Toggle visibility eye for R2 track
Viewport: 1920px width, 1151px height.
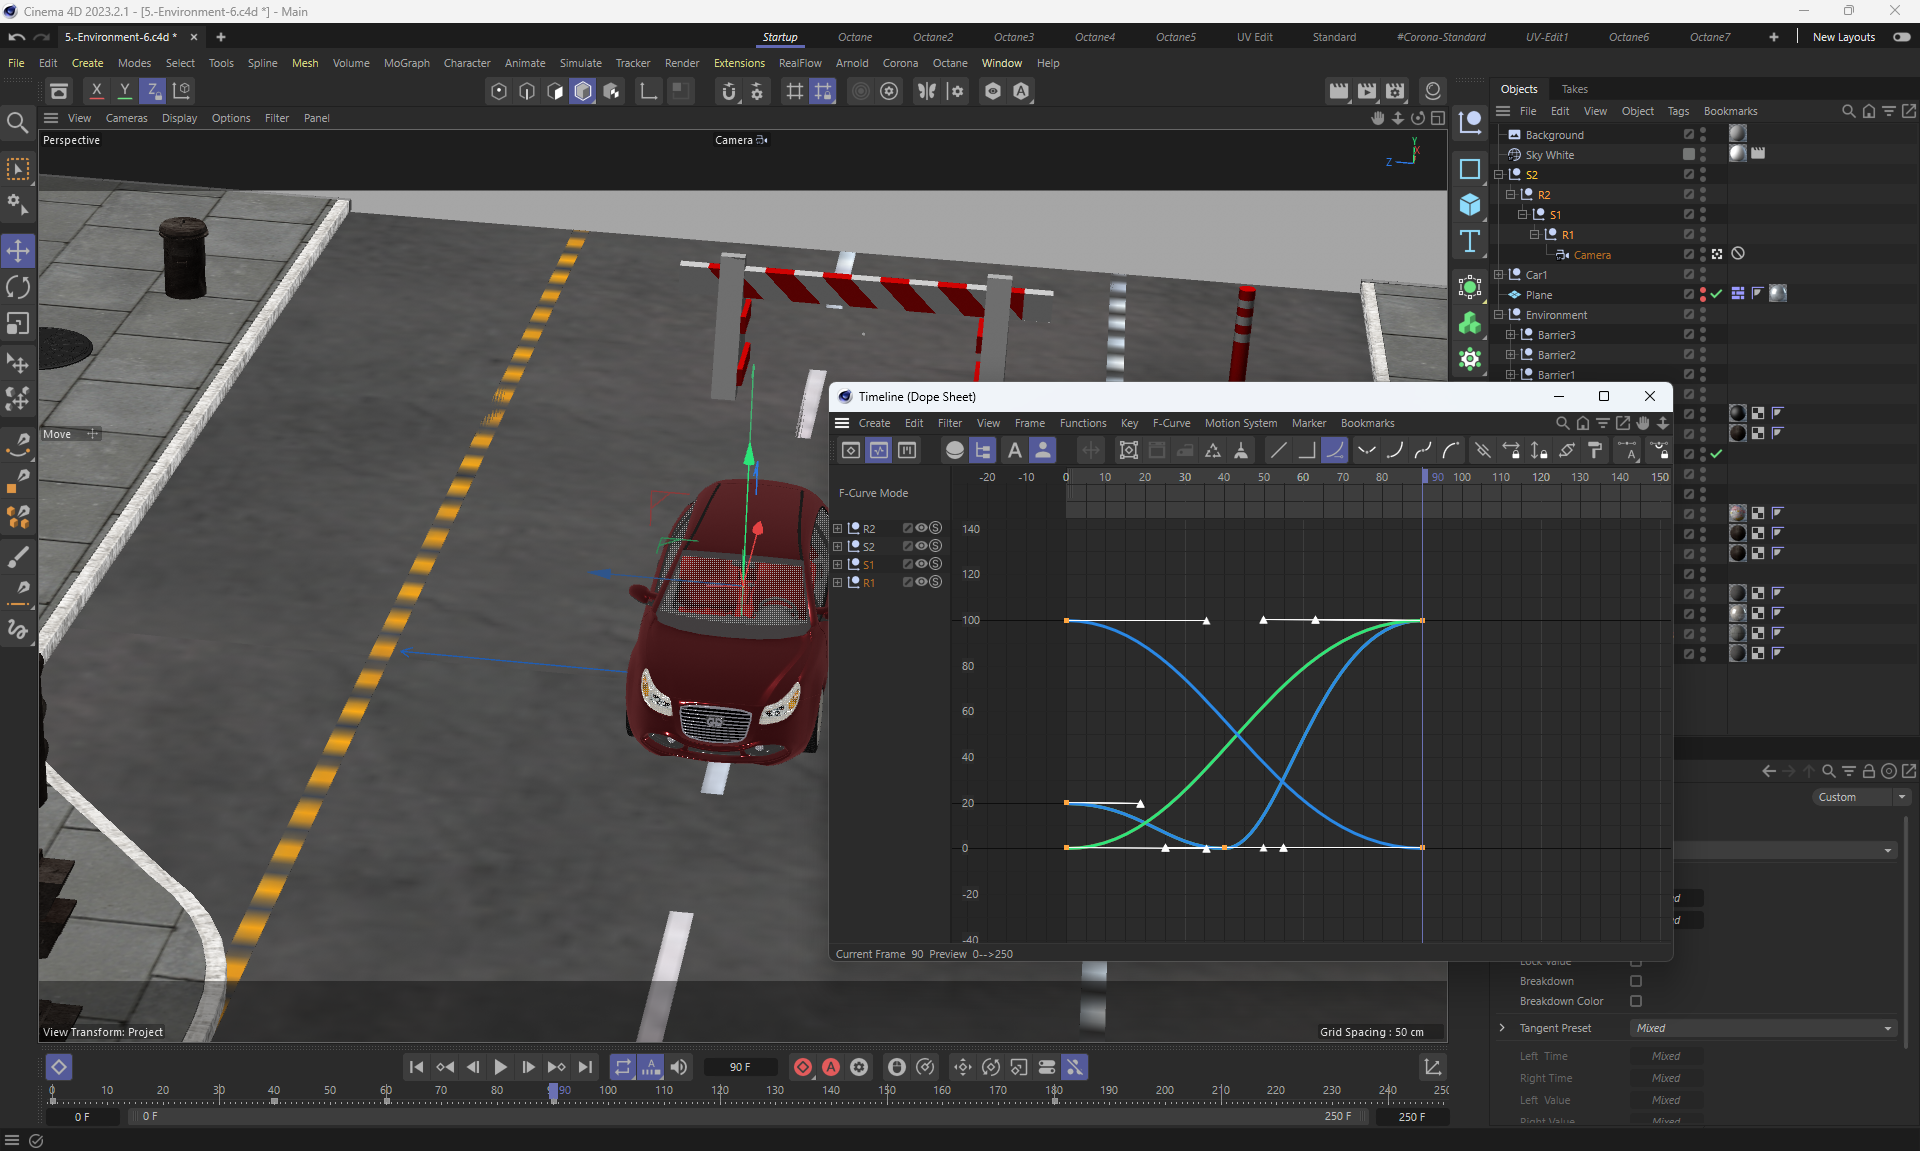921,528
